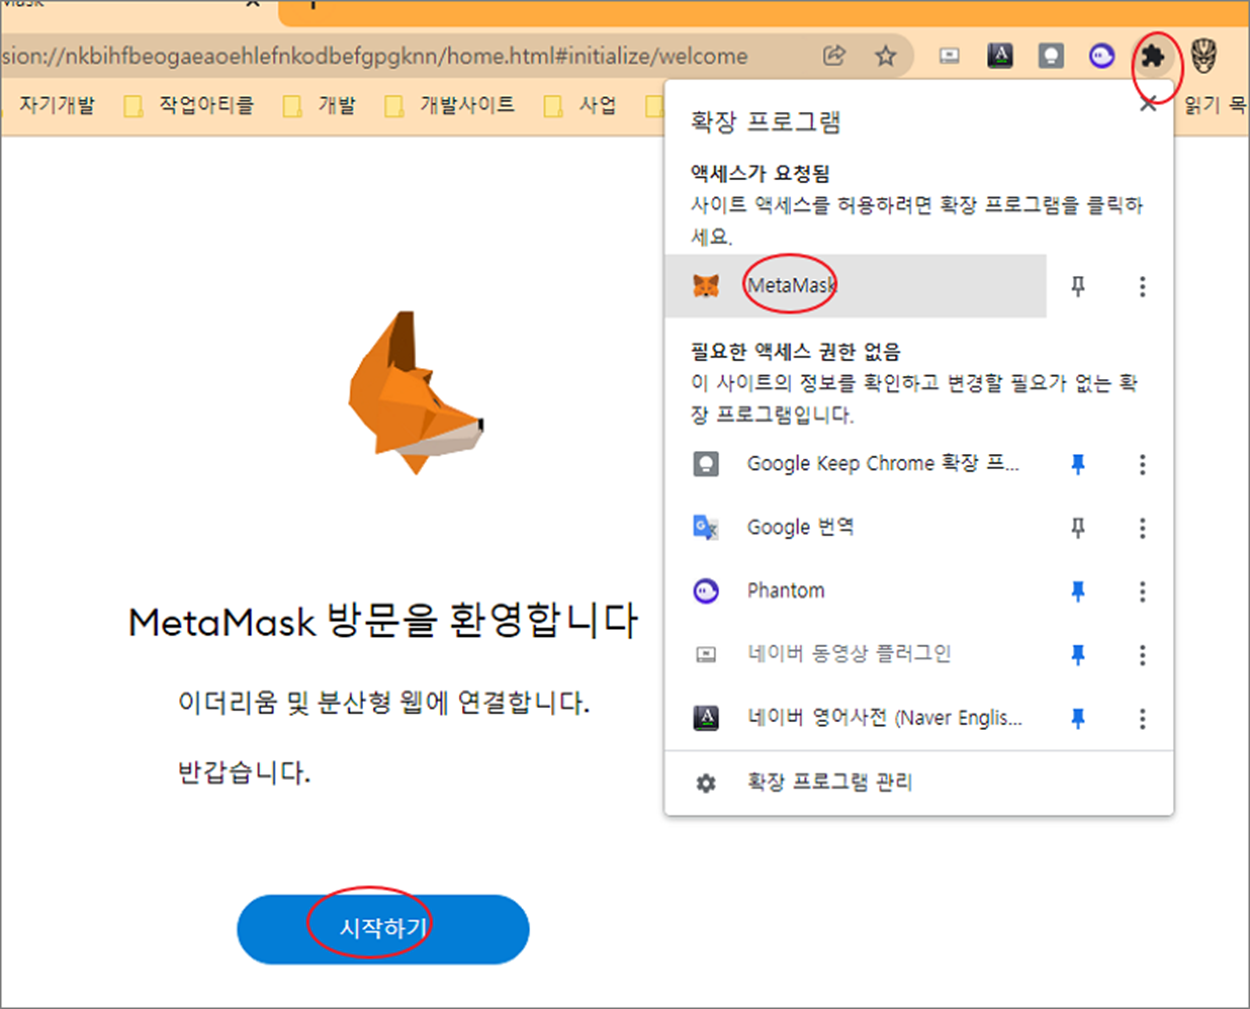
Task: Click the 액세스가 요청됨 section label
Action: 760,173
